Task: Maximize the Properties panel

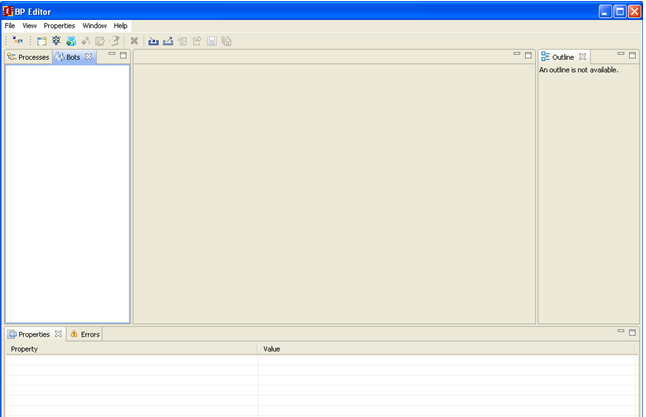Action: click(632, 332)
